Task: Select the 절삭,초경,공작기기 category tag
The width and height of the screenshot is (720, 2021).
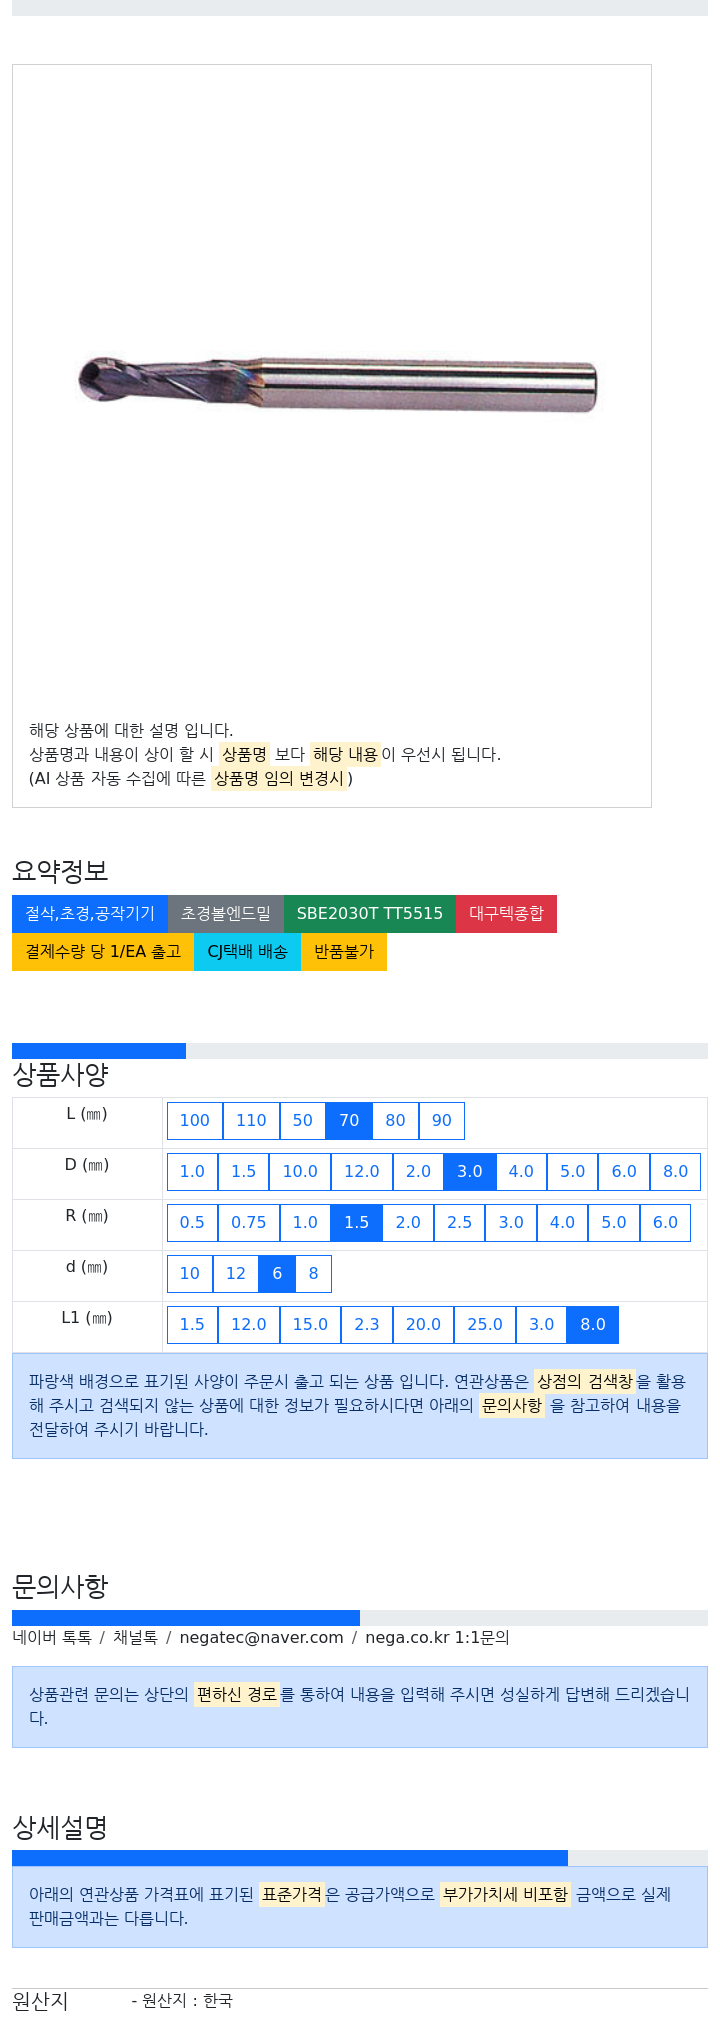Action: (x=90, y=914)
